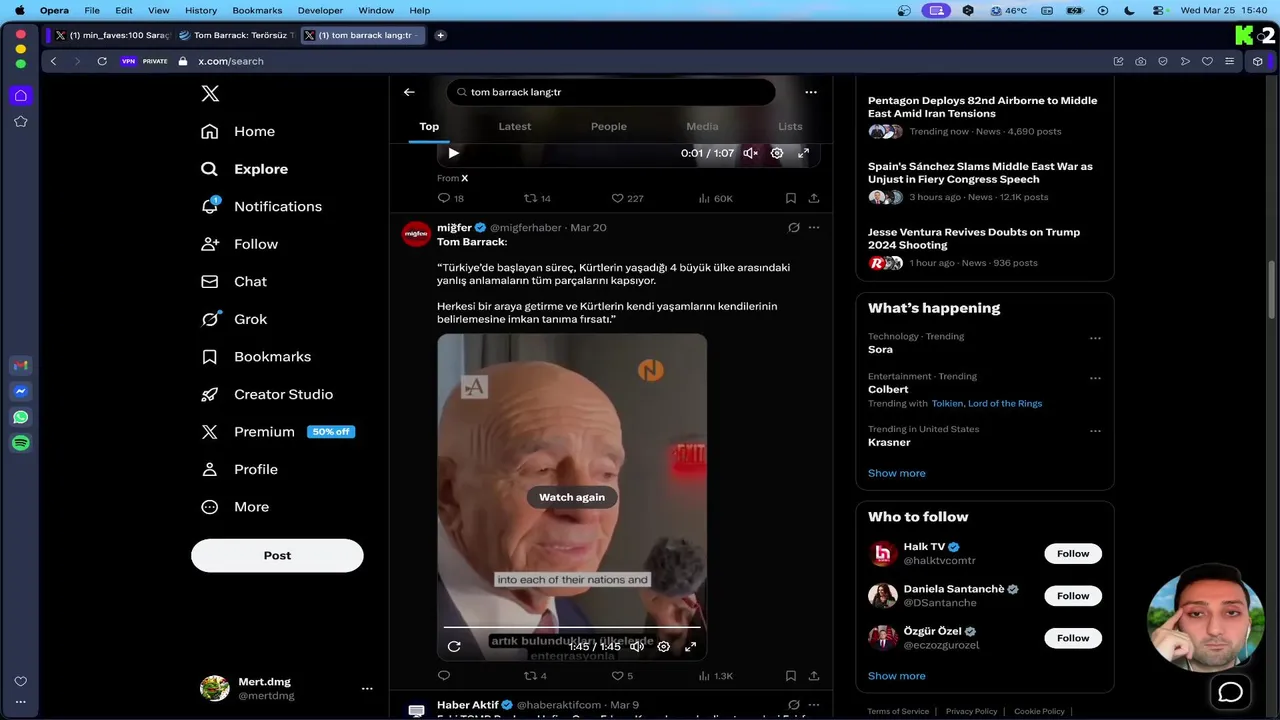Screen dimensions: 1280x720
Task: Reply to the post with 18 replies
Action: point(451,198)
